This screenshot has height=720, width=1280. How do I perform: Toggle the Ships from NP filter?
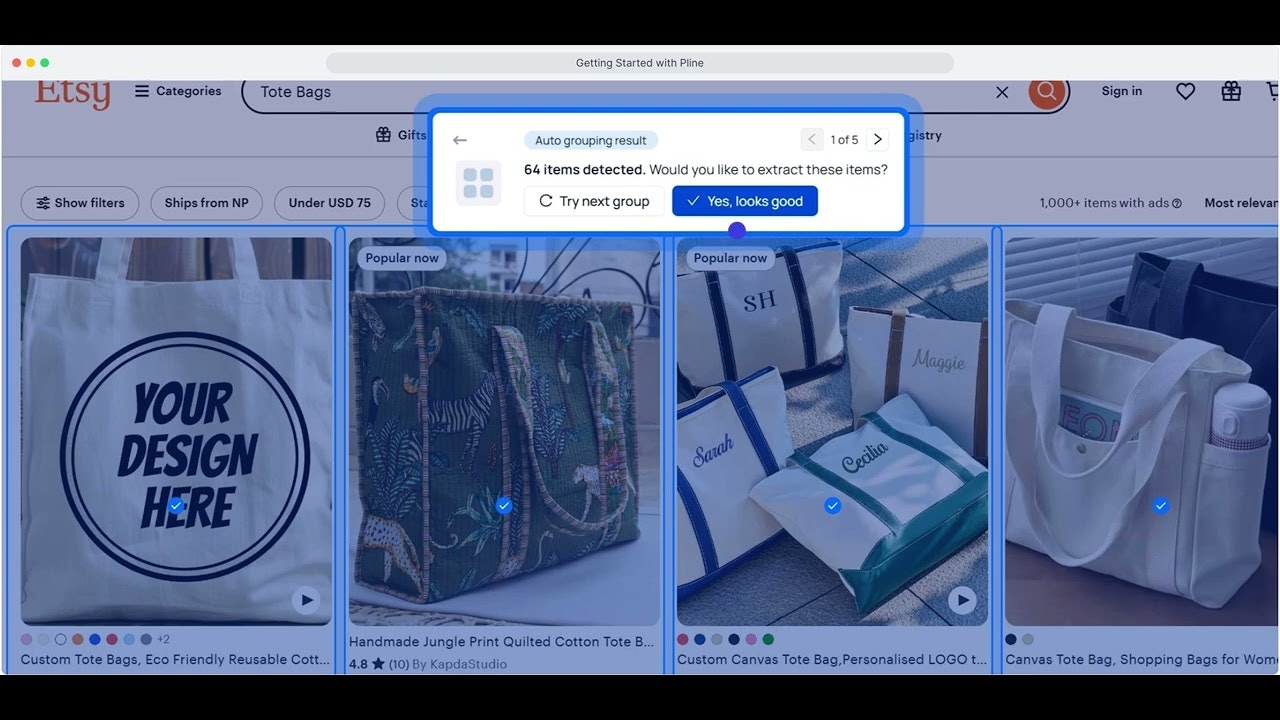[207, 203]
